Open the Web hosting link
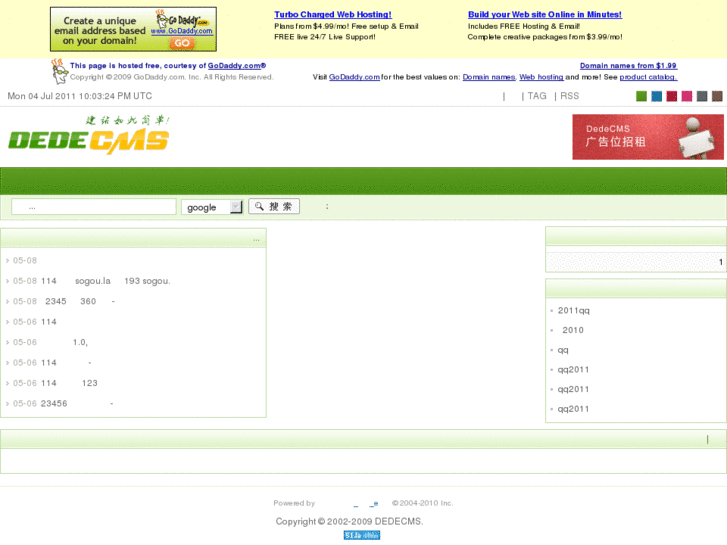The image size is (727, 545). [x=541, y=77]
